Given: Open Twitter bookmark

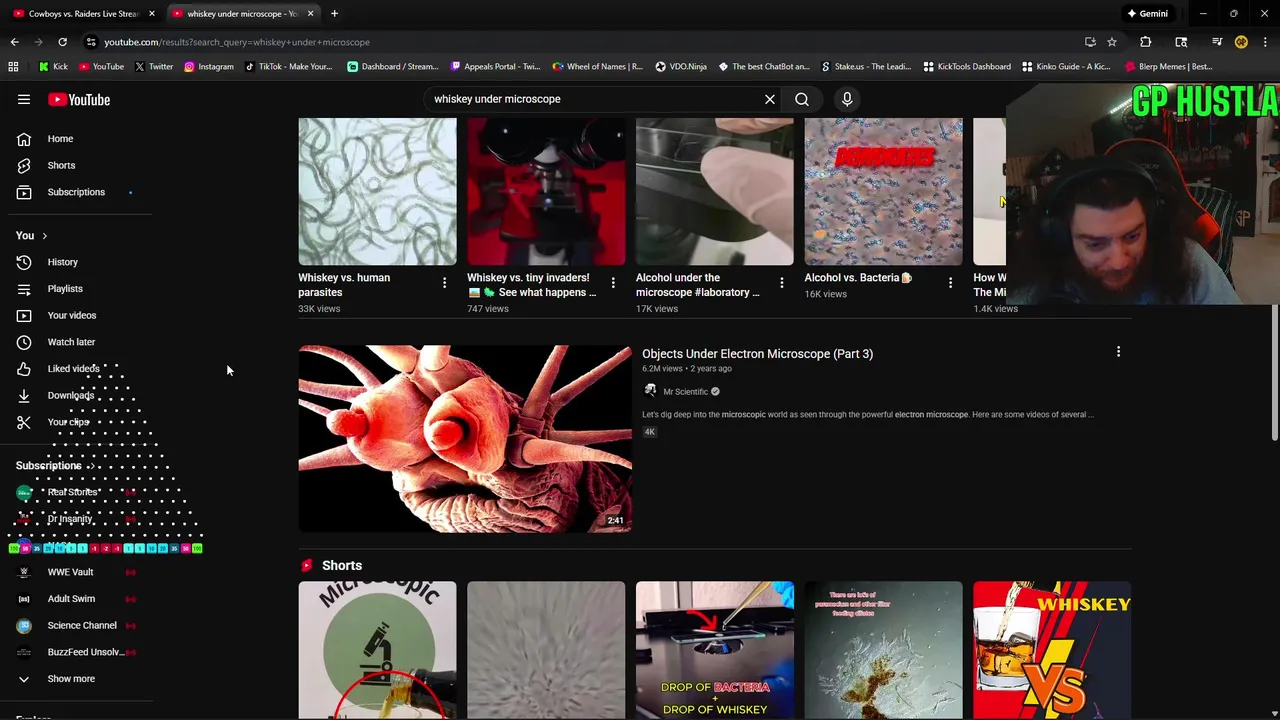Looking at the screenshot, I should tap(153, 67).
